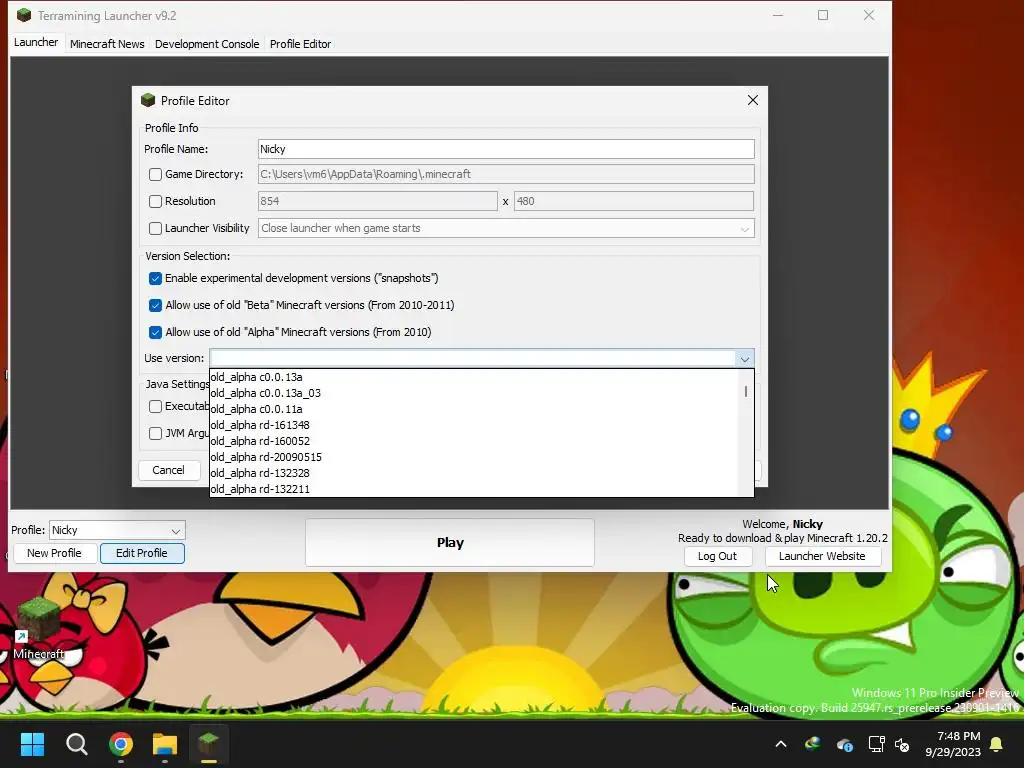Open taskbar clock and date
The width and height of the screenshot is (1024, 768).
953,744
